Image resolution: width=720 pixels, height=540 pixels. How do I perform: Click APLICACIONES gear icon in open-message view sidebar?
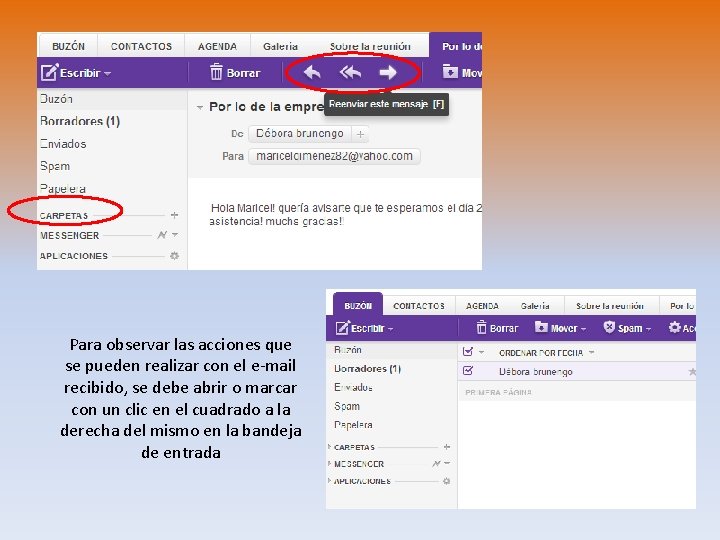pyautogui.click(x=174, y=256)
